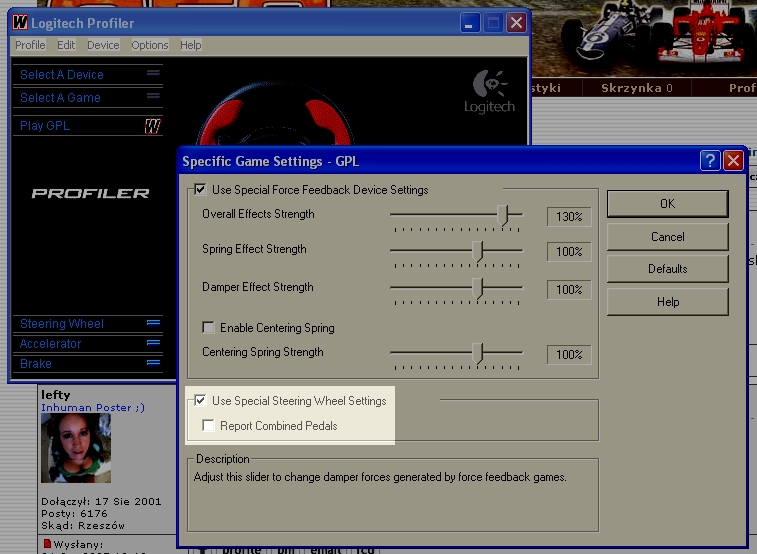This screenshot has height=554, width=757.
Task: Click the Spring Effect 100% value field
Action: click(x=569, y=251)
